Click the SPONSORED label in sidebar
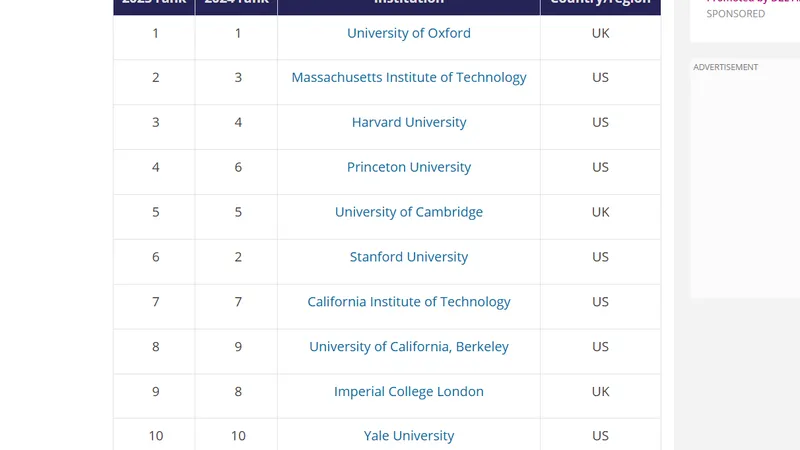This screenshot has height=450, width=800. pyautogui.click(x=736, y=14)
